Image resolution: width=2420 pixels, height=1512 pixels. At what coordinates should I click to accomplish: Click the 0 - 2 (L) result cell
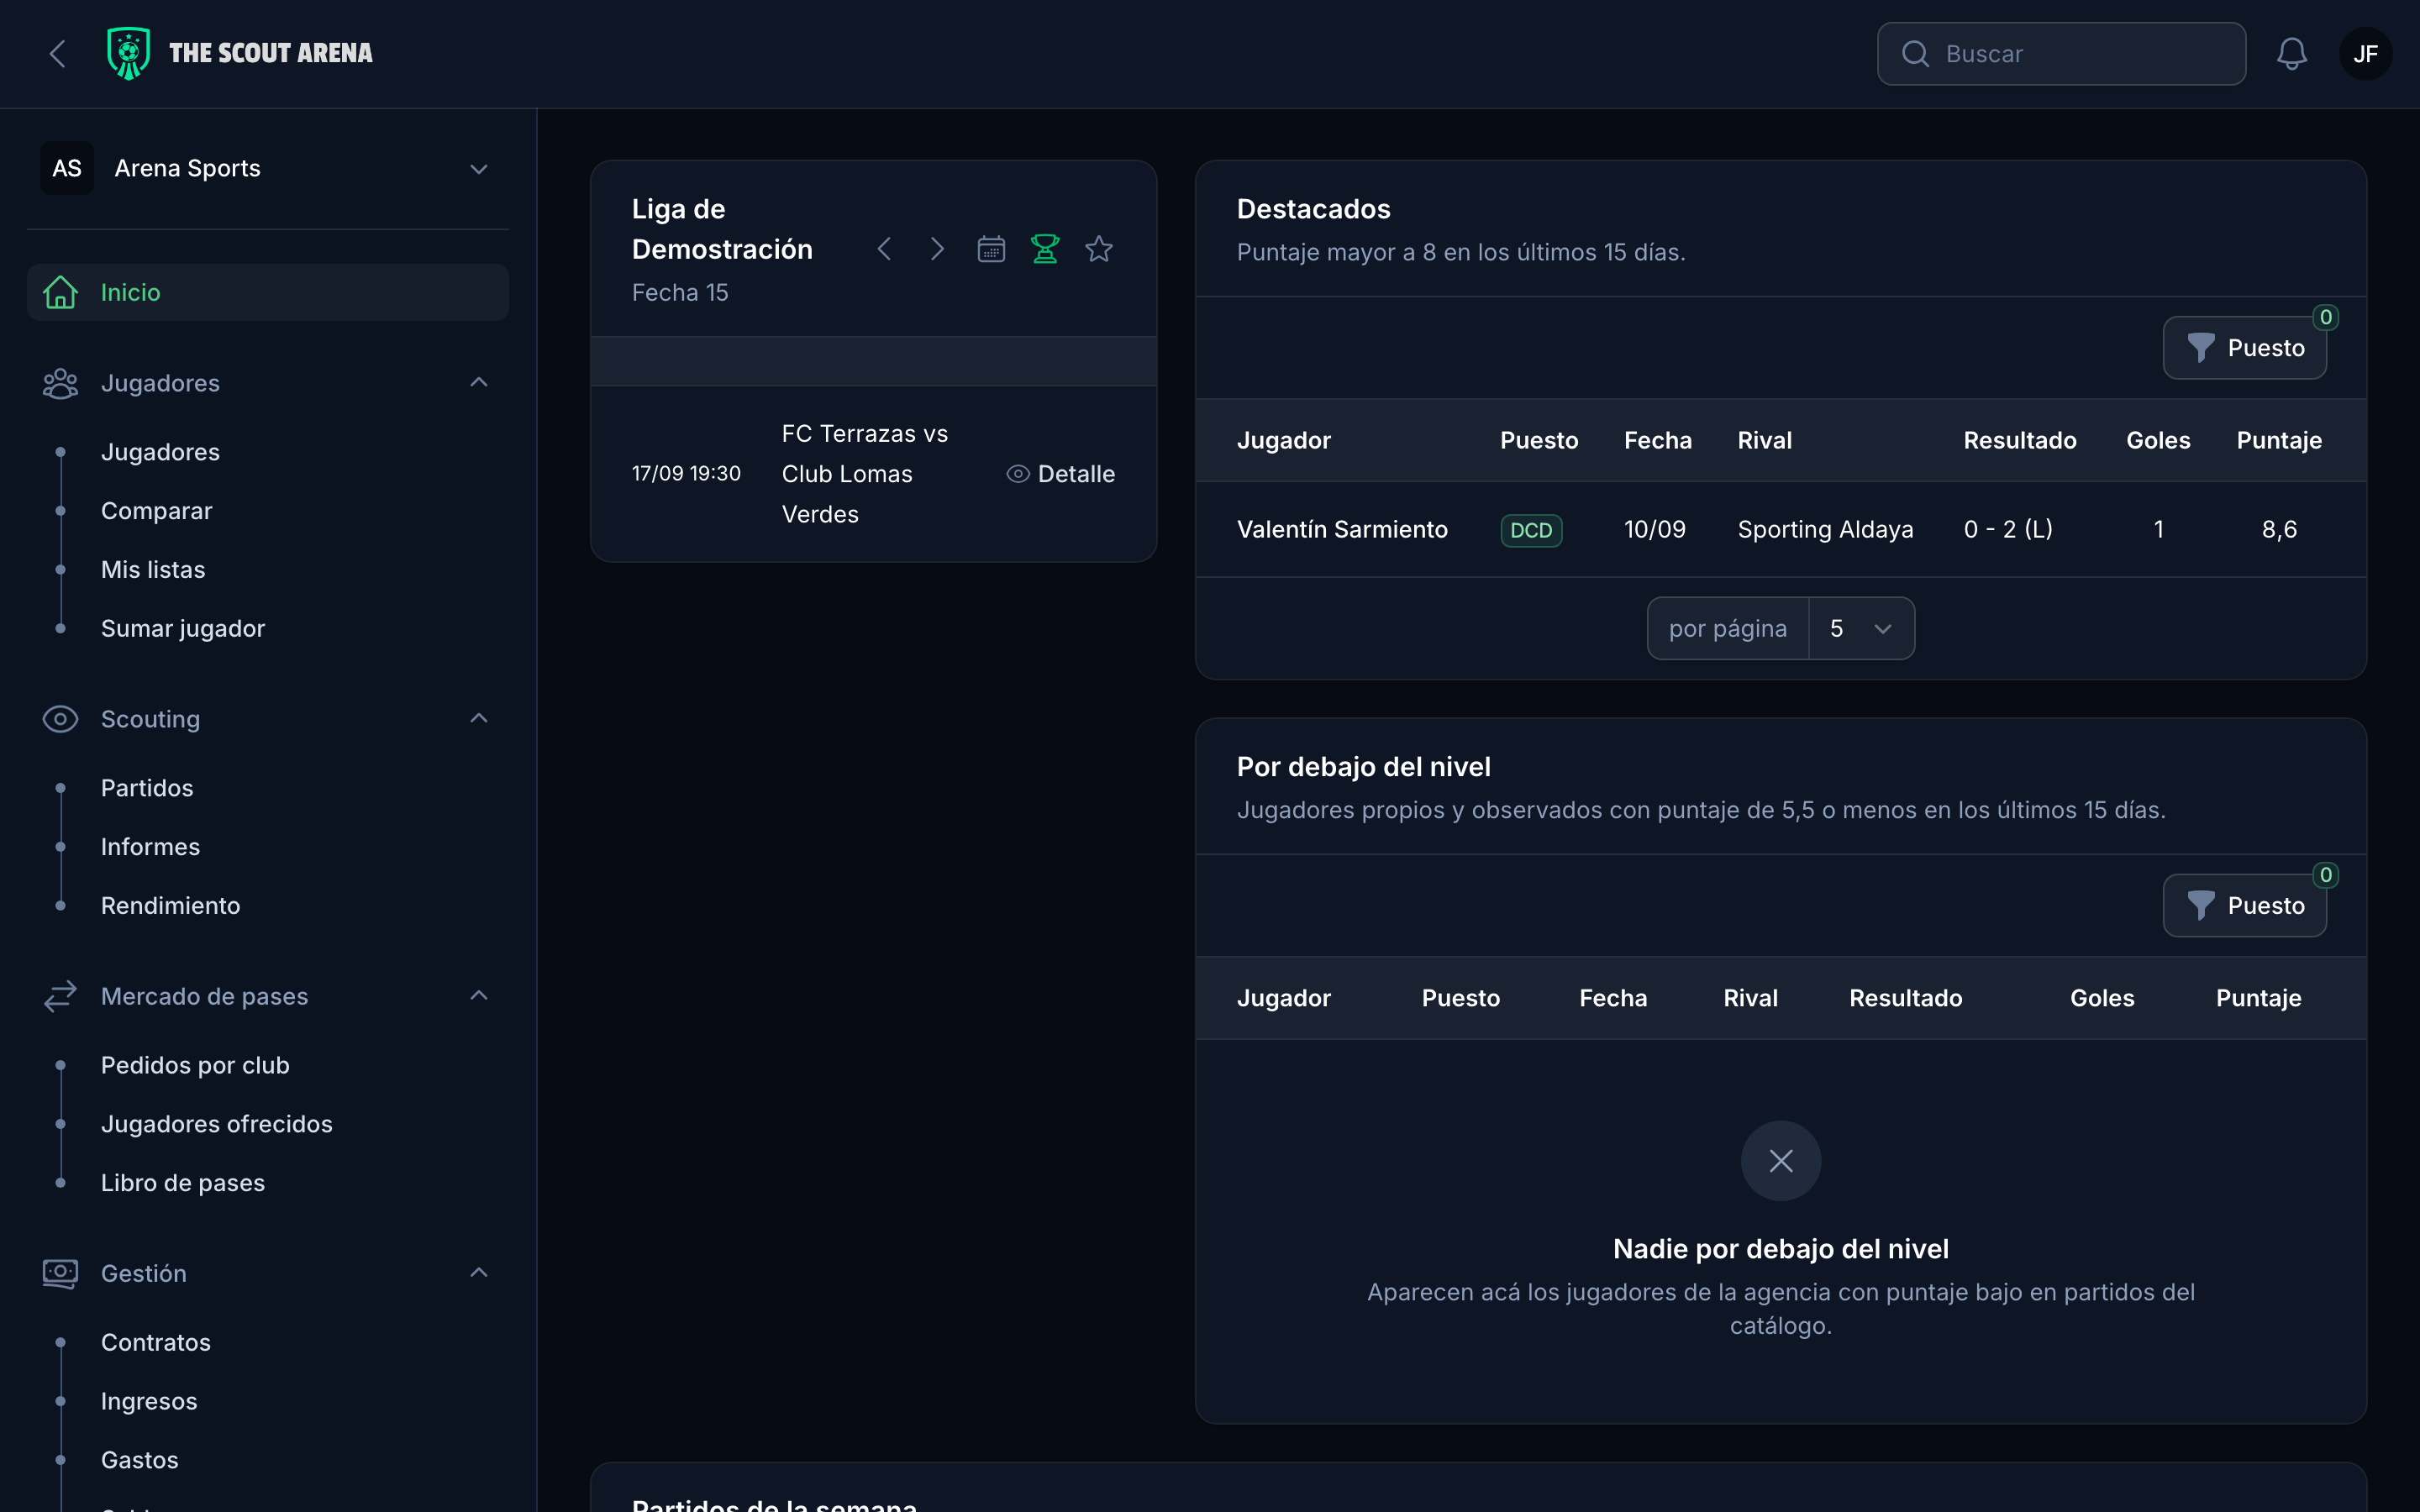pos(2008,530)
